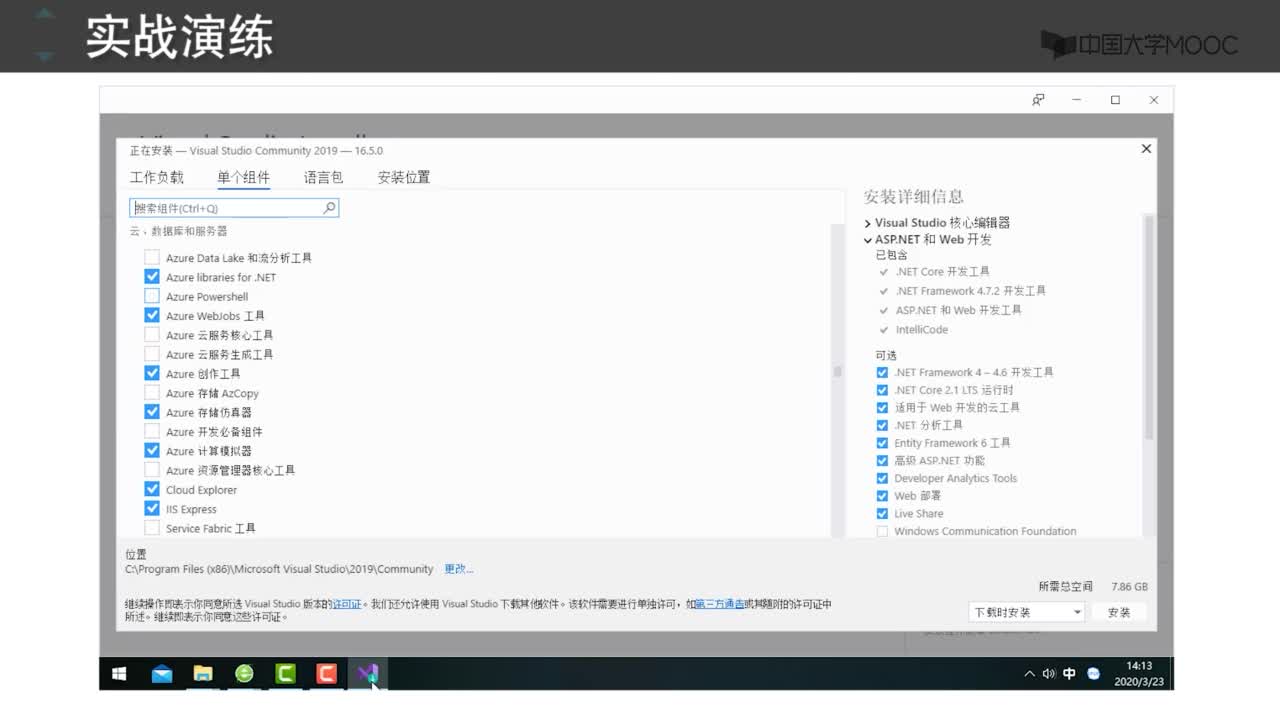Click 更改... link for install location
This screenshot has height=720, width=1280.
[x=458, y=569]
